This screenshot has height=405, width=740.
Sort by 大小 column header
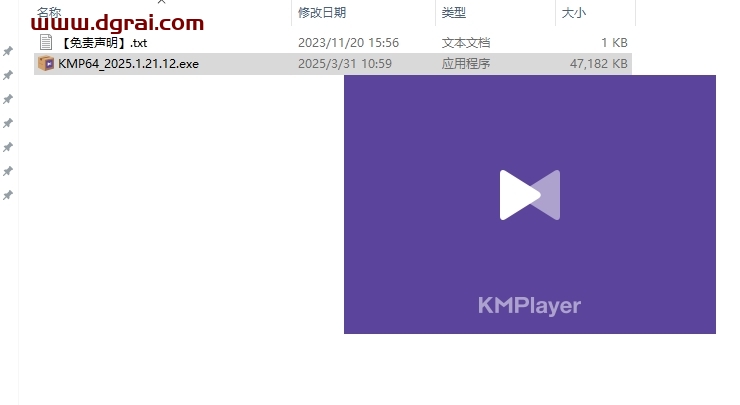coord(573,13)
